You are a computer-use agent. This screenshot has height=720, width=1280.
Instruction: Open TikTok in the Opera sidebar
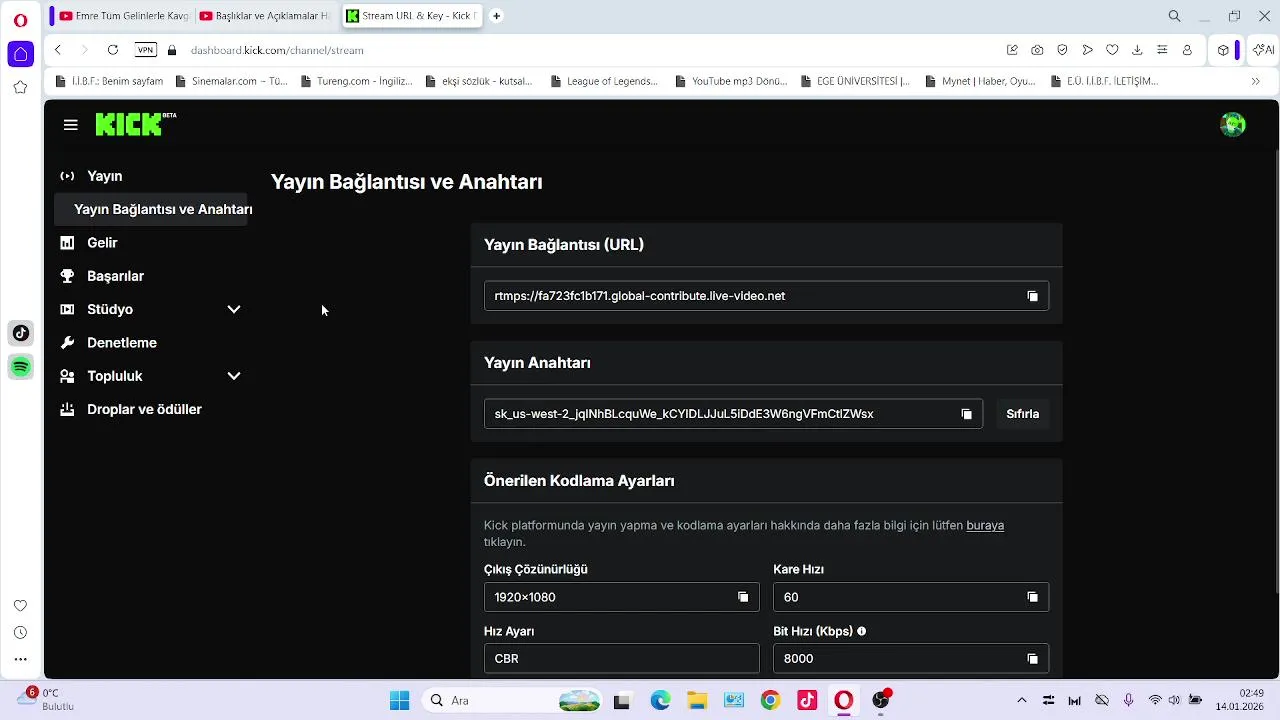click(x=20, y=333)
